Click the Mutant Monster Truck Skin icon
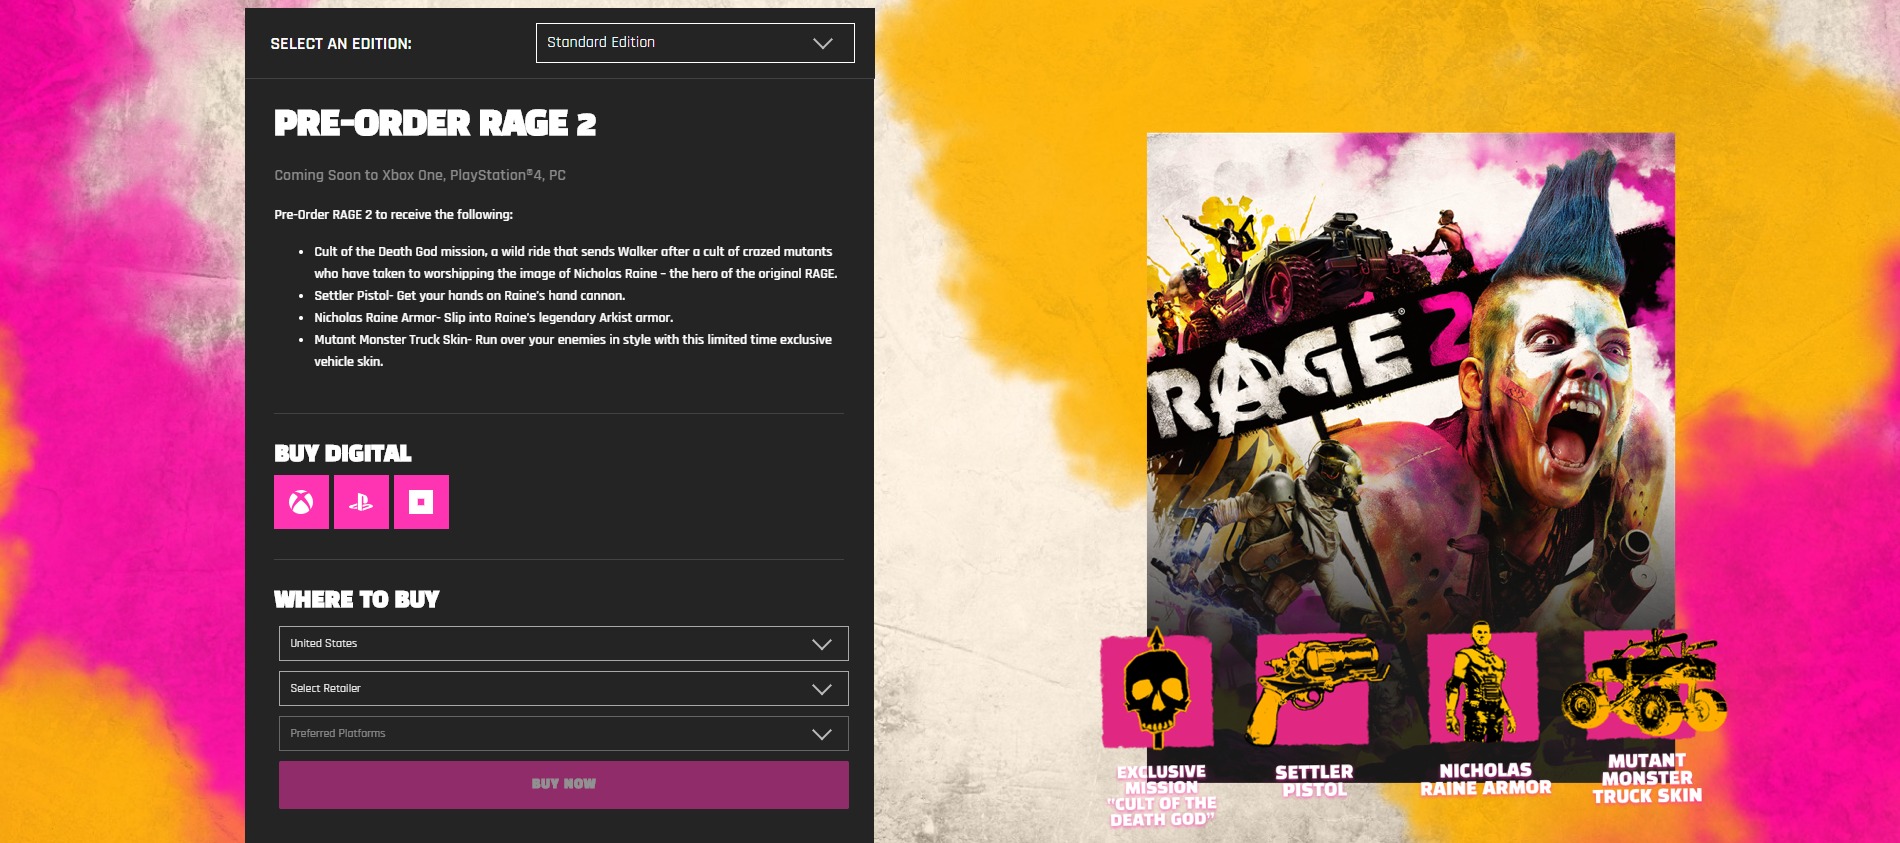1900x843 pixels. [x=1646, y=683]
